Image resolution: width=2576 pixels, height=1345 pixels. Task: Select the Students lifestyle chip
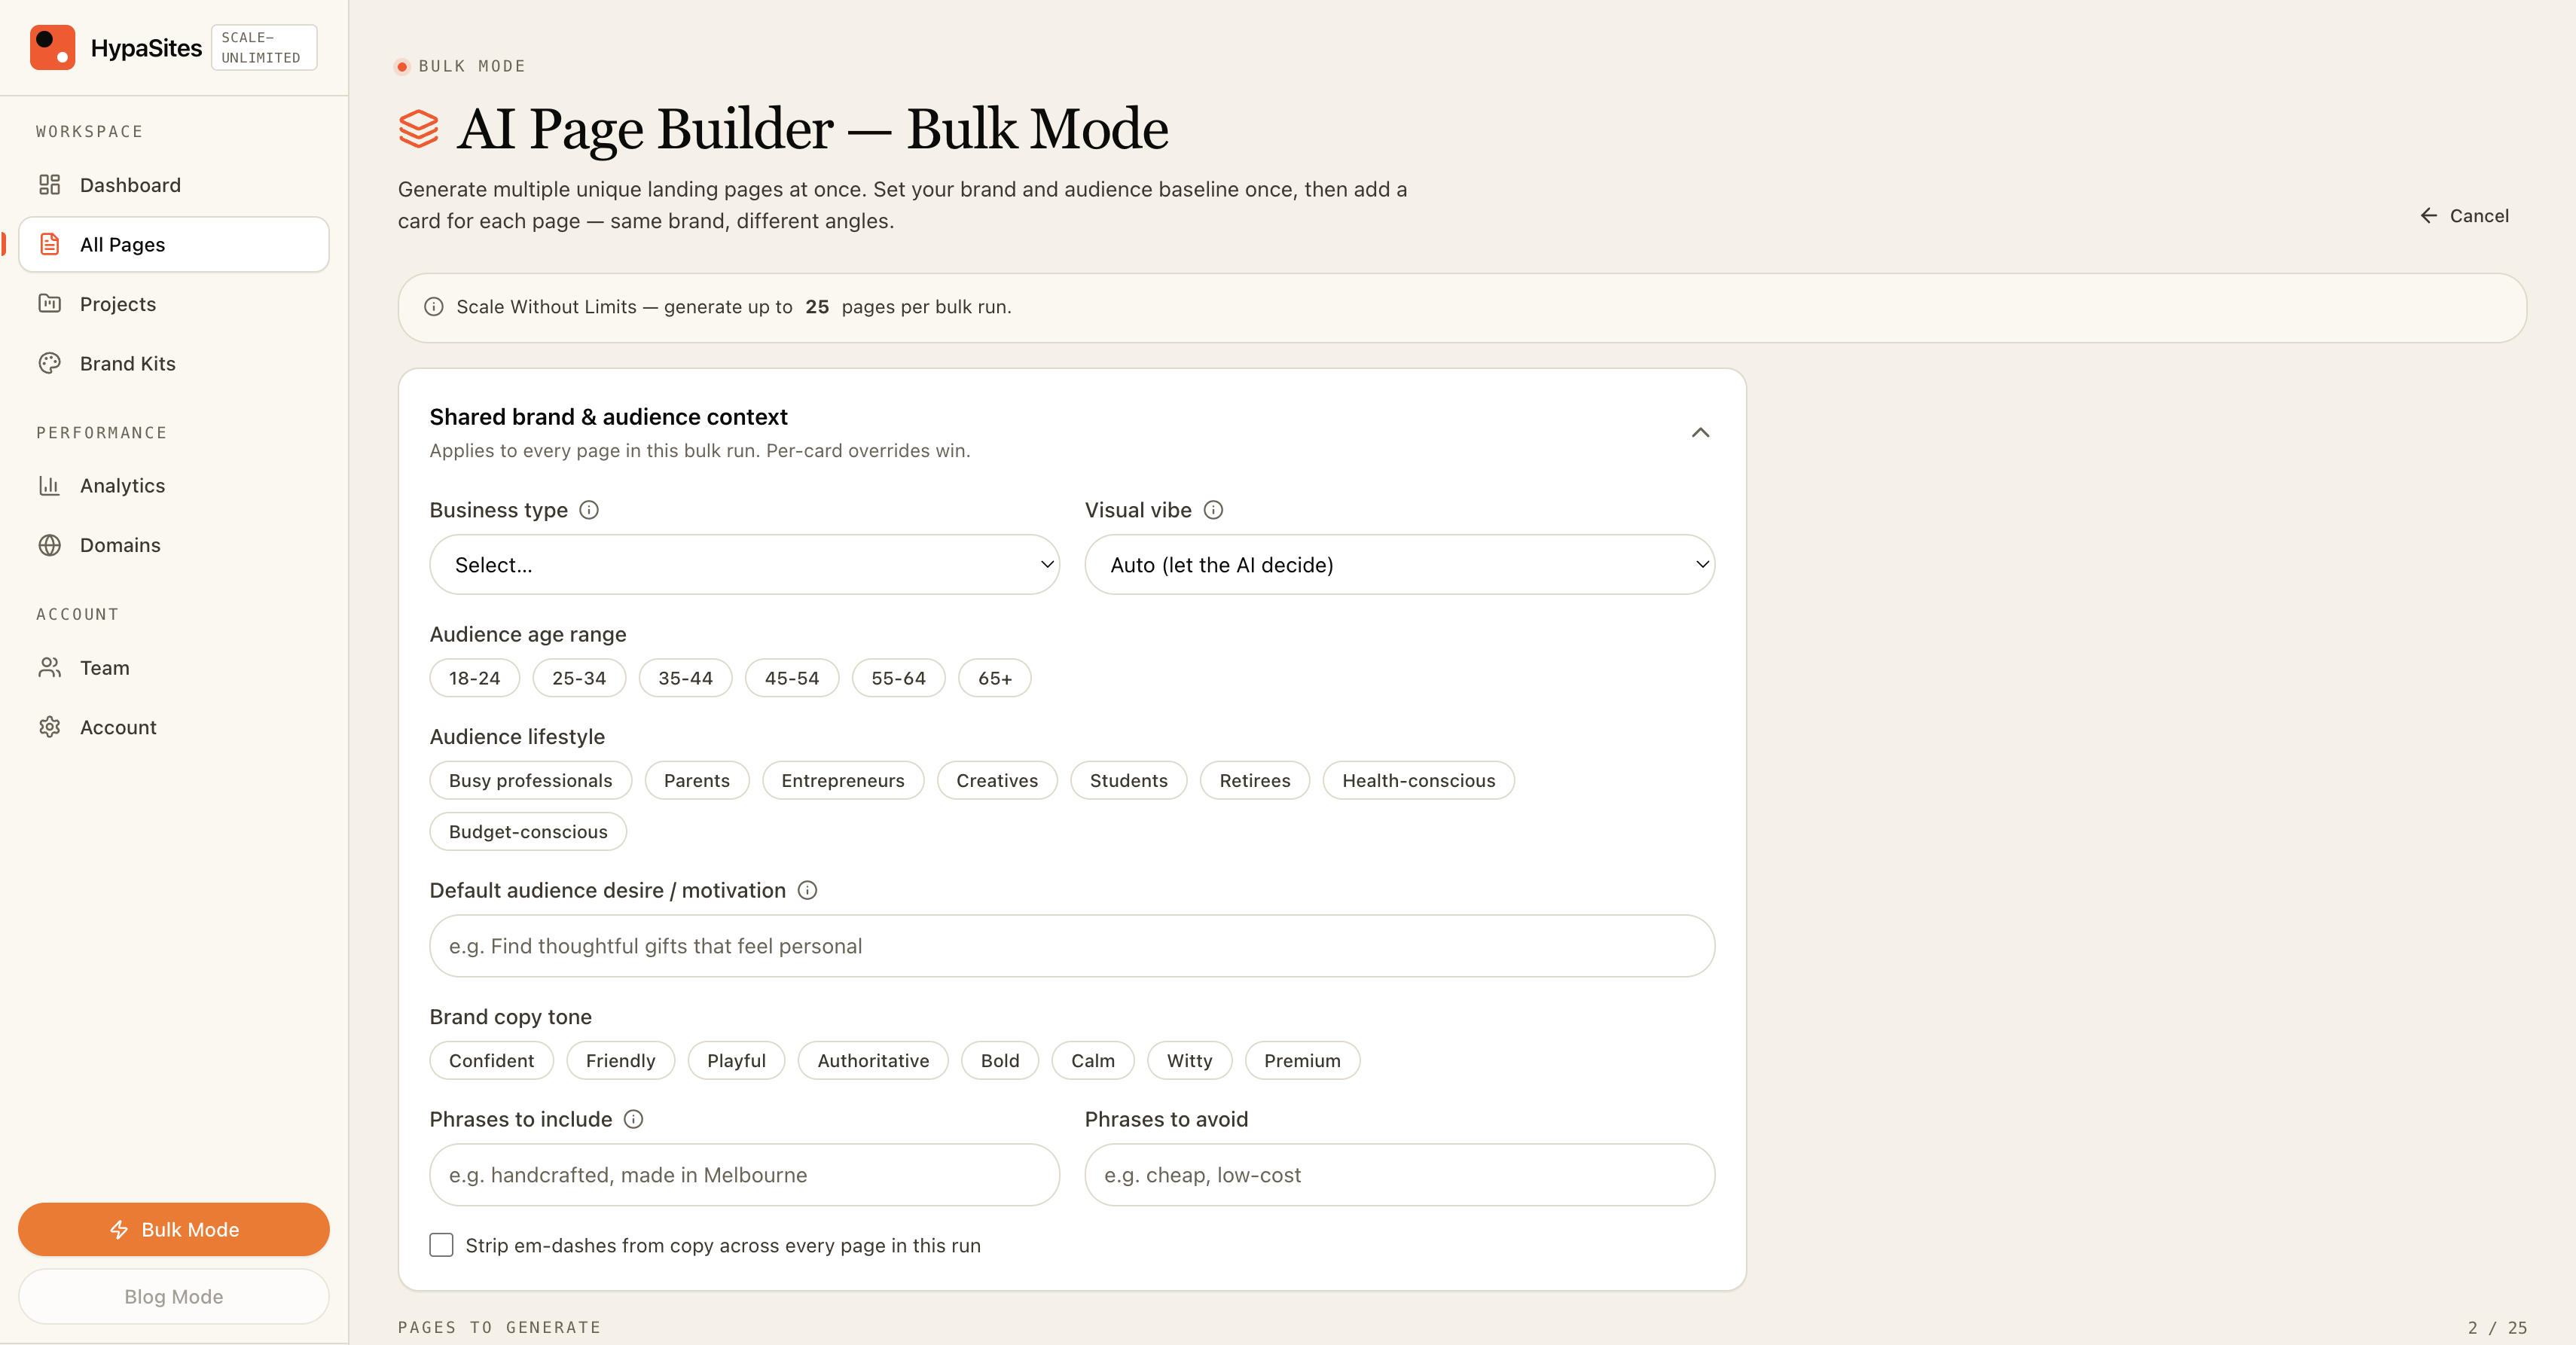pyautogui.click(x=1128, y=780)
